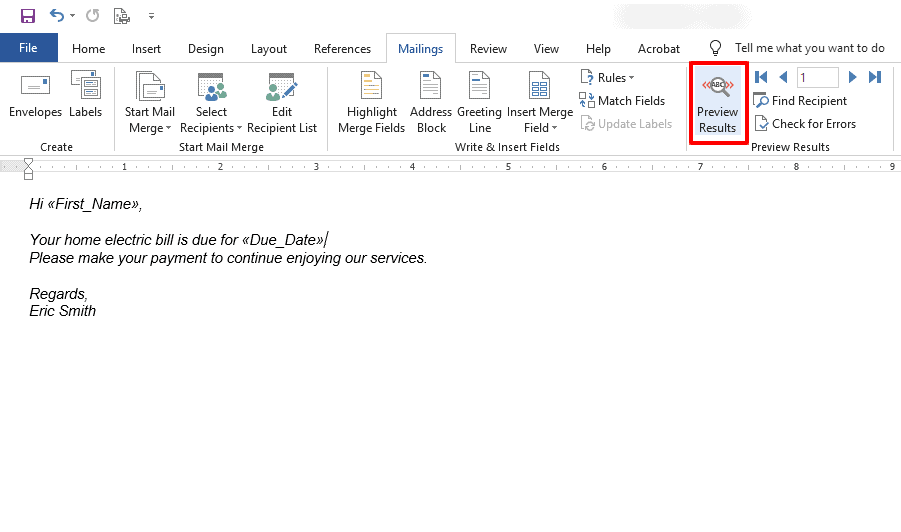This screenshot has height=532, width=901.
Task: Insert a Greeting Line
Action: click(x=479, y=103)
